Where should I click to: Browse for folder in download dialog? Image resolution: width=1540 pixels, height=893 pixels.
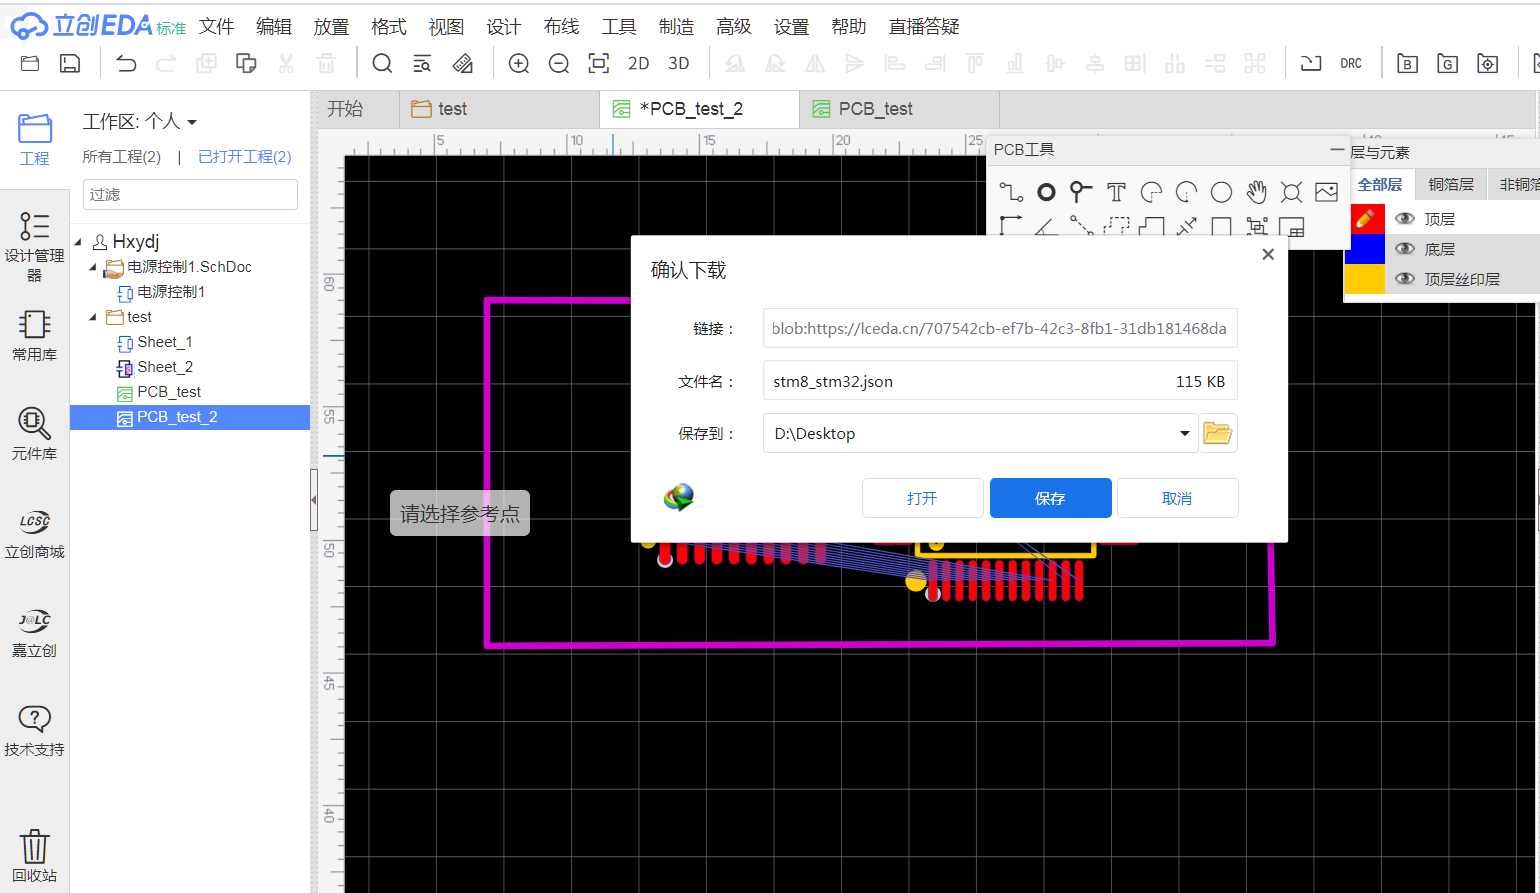coord(1217,433)
